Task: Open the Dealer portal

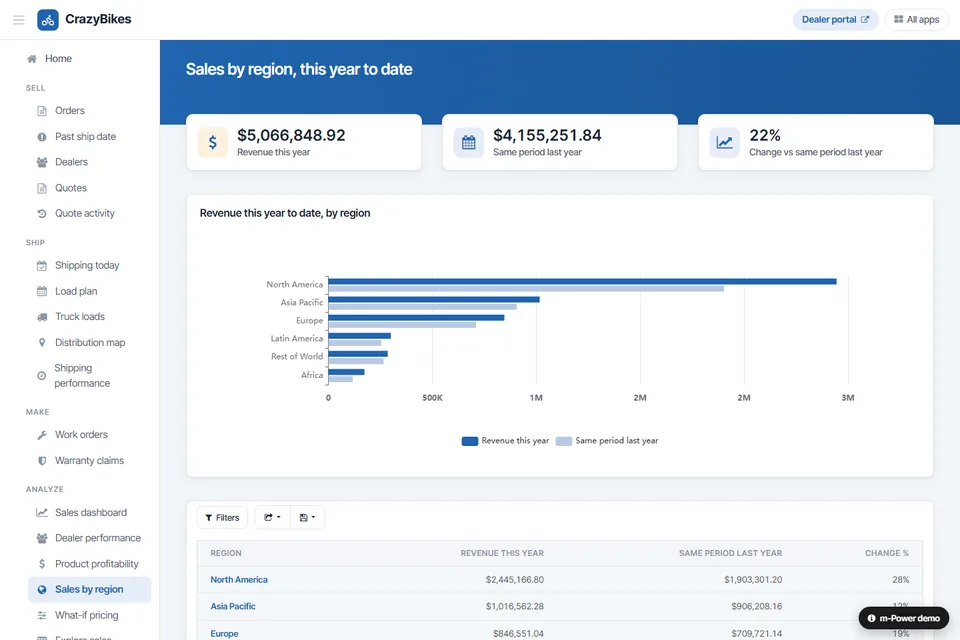Action: (x=835, y=20)
